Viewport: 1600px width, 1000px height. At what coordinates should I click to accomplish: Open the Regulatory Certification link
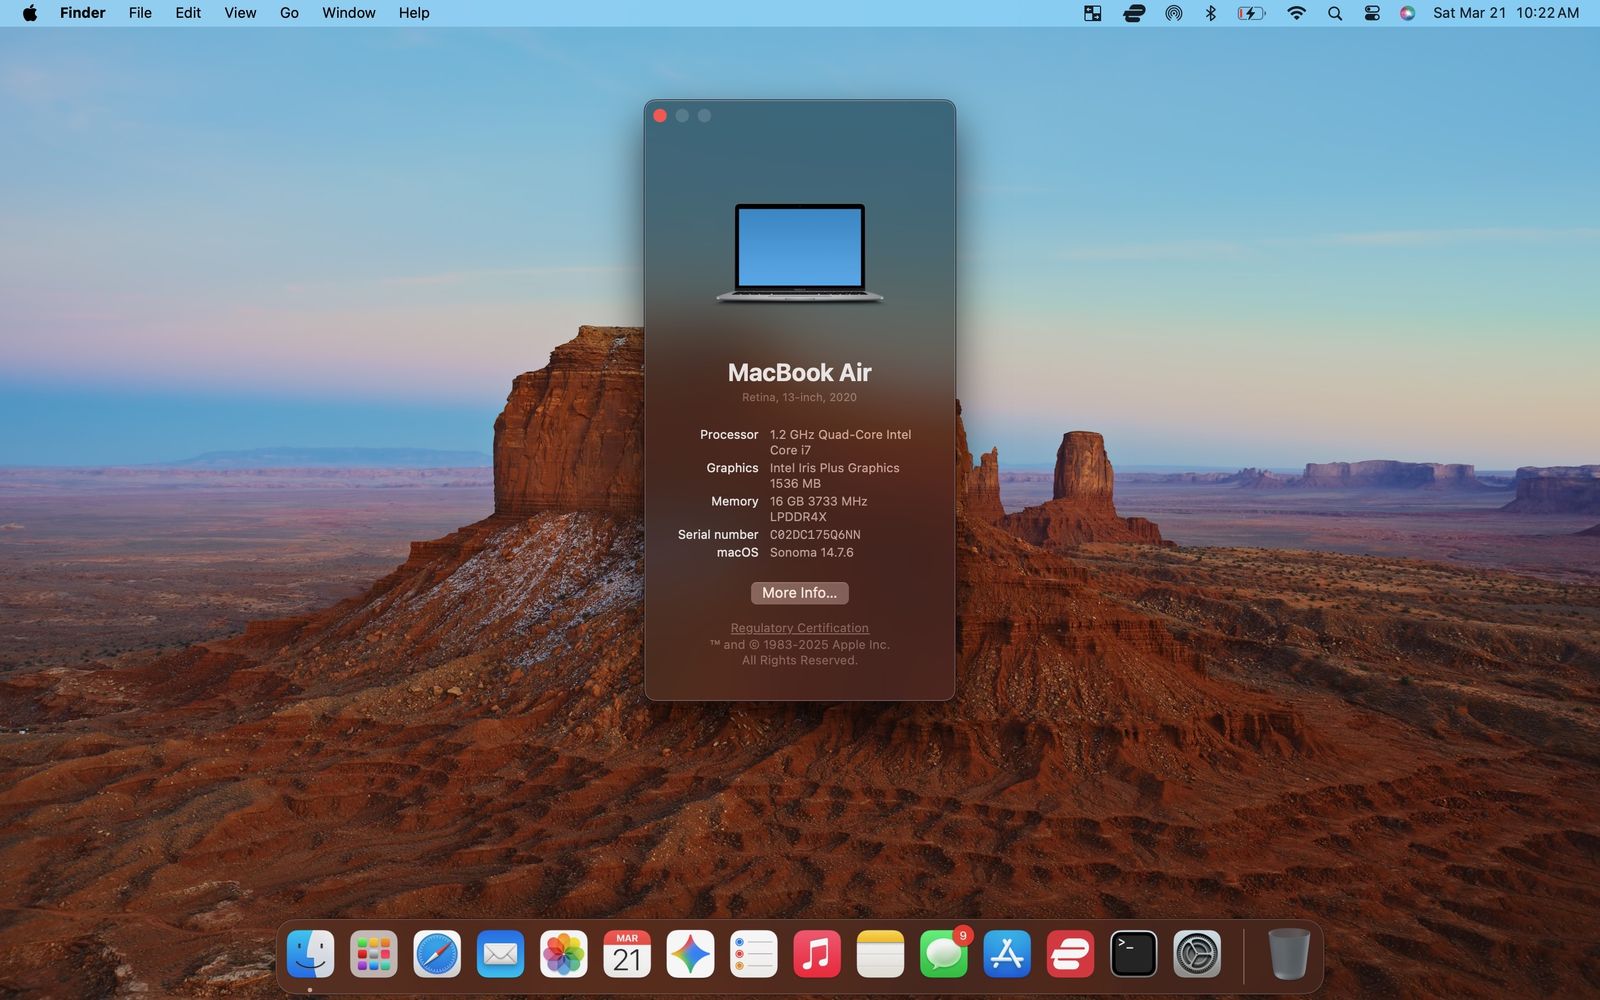tap(799, 628)
